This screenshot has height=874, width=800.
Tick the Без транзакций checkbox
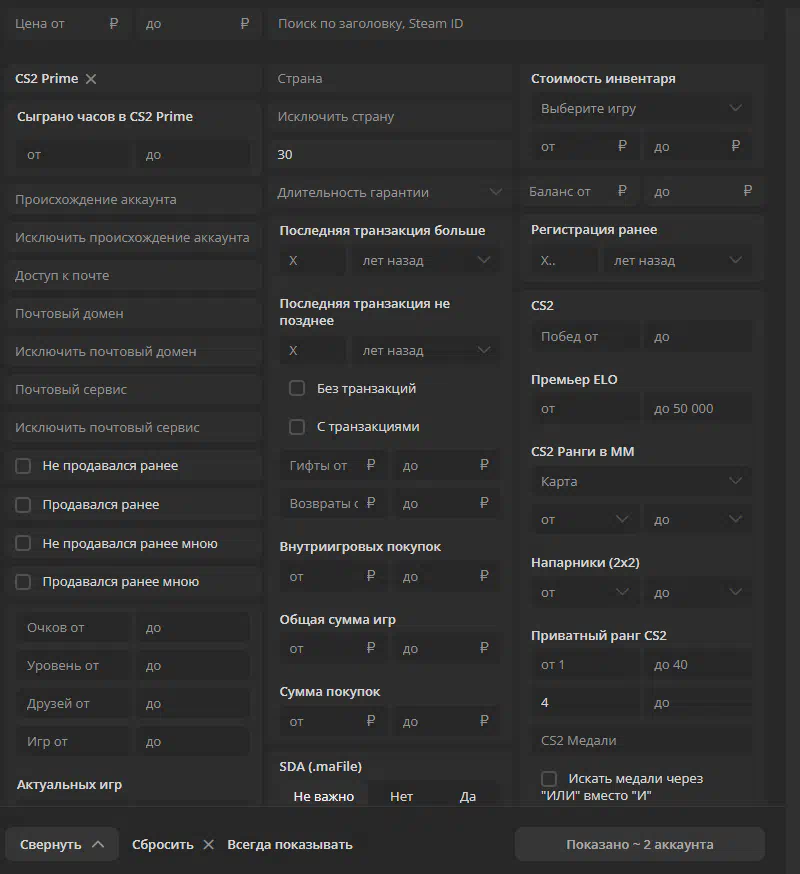click(x=297, y=388)
